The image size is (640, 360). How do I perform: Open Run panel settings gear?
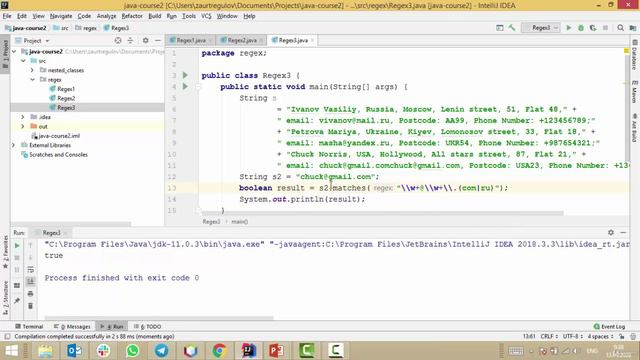[611, 232]
